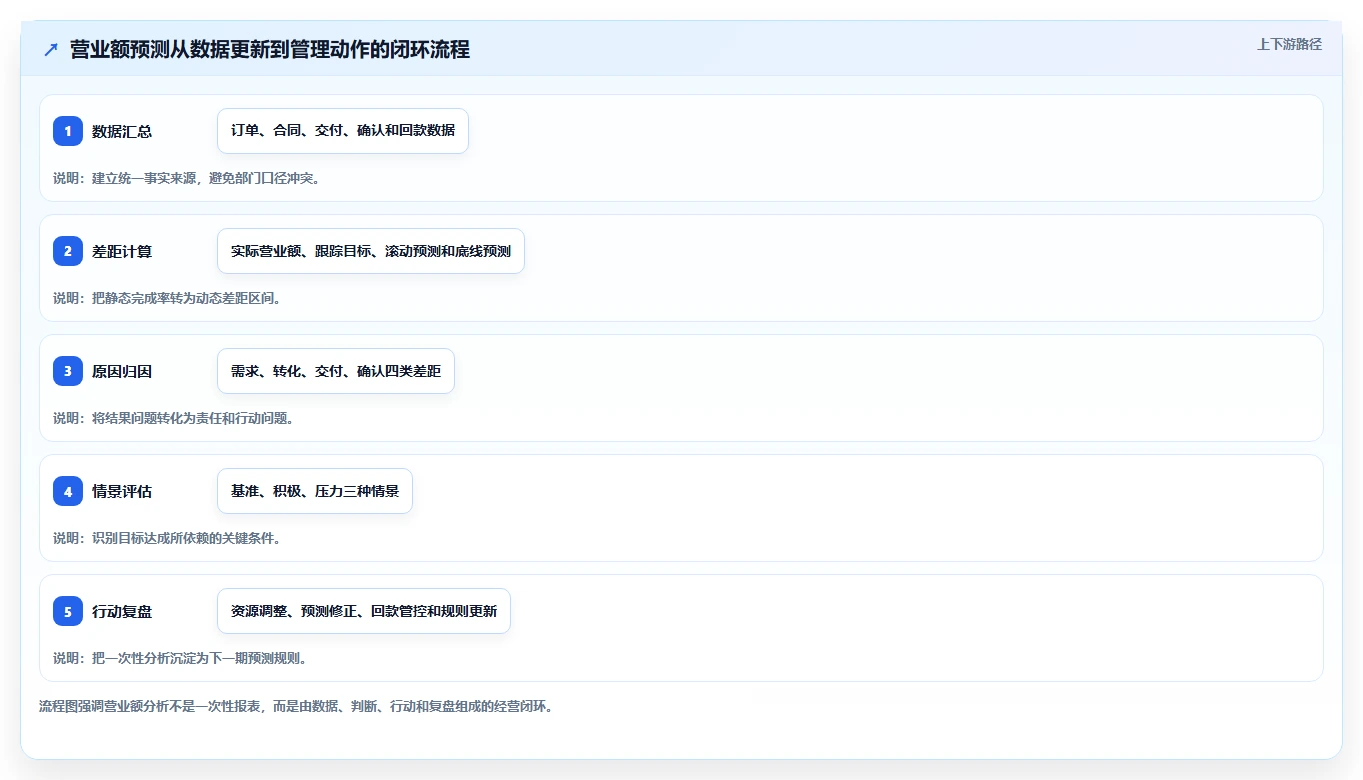Viewport: 1363px width, 780px height.
Task: Click the step 1 number badge
Action: pyautogui.click(x=68, y=131)
